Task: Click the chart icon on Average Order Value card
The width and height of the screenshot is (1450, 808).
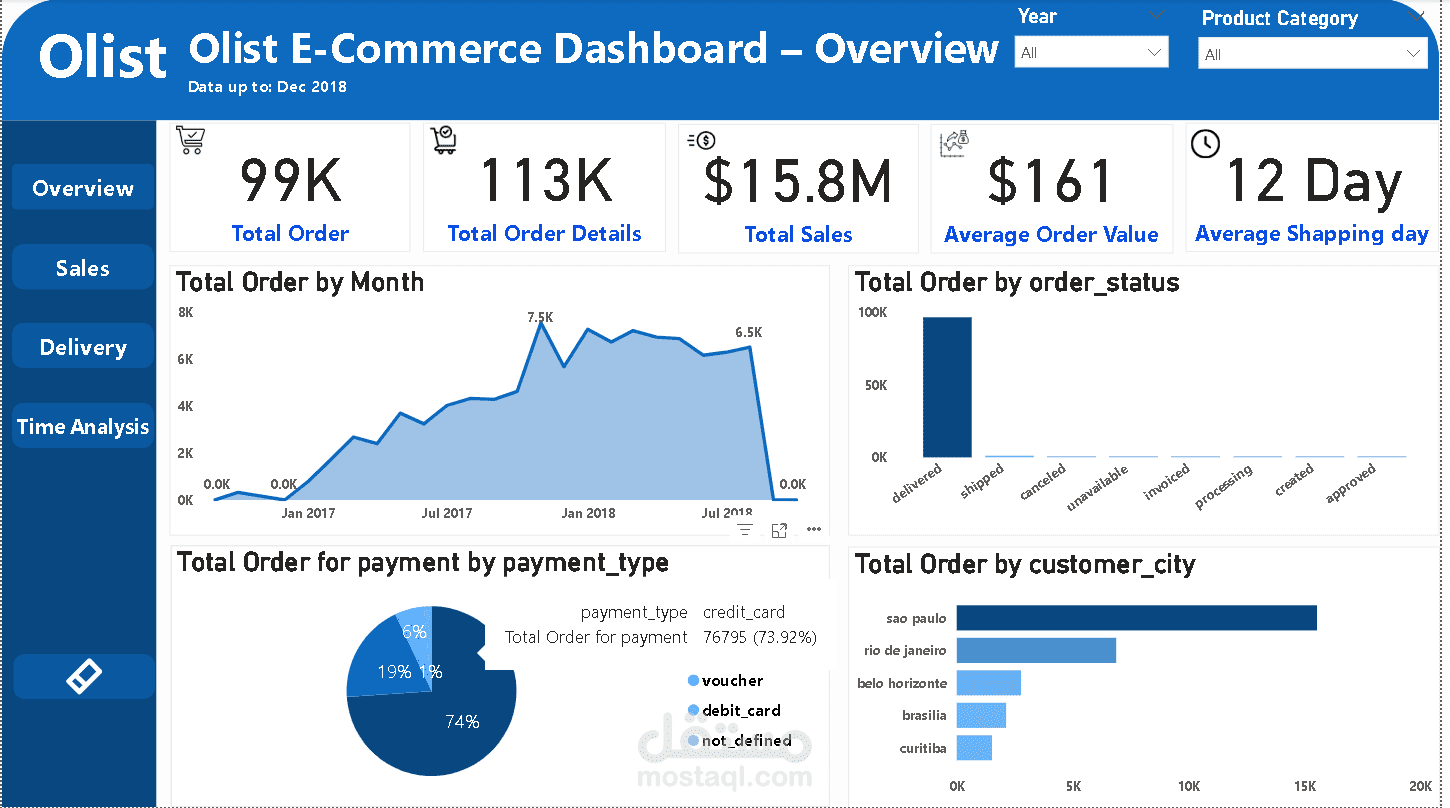Action: 954,143
